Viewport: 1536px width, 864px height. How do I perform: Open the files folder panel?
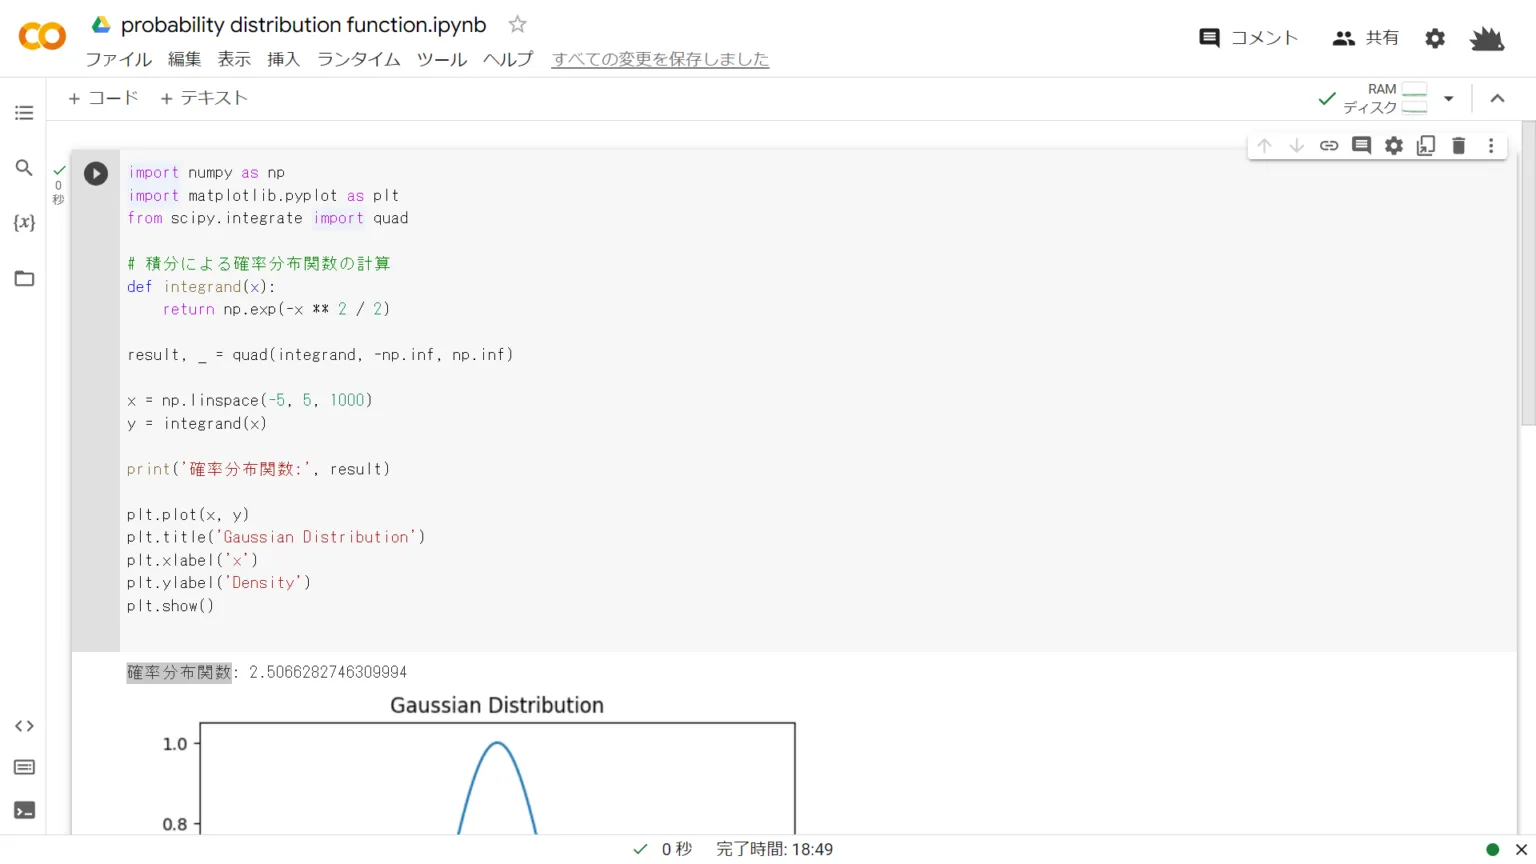[24, 278]
